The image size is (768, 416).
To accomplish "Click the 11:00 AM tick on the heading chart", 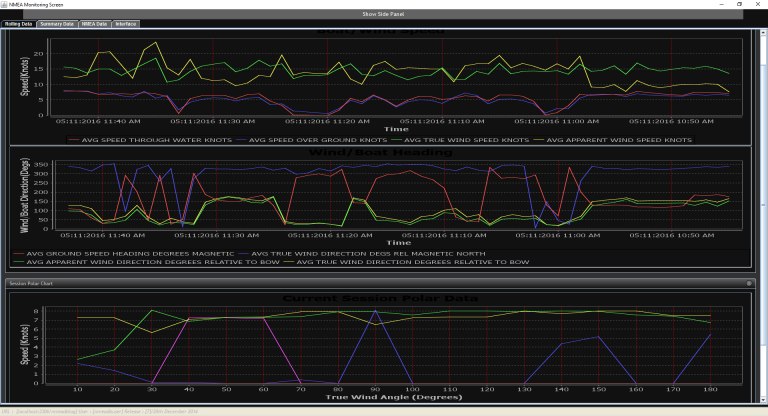I will pyautogui.click(x=557, y=235).
